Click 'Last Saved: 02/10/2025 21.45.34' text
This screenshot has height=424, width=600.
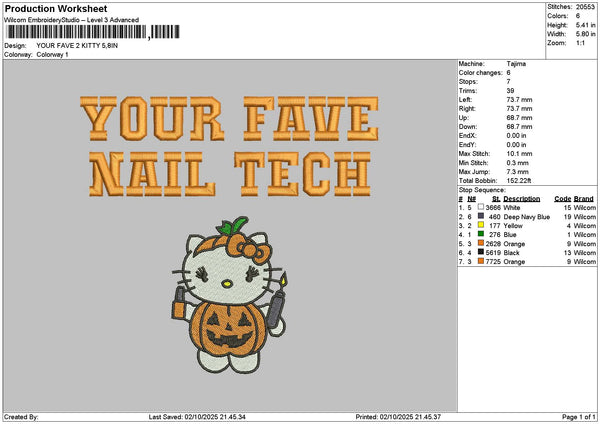[197, 417]
